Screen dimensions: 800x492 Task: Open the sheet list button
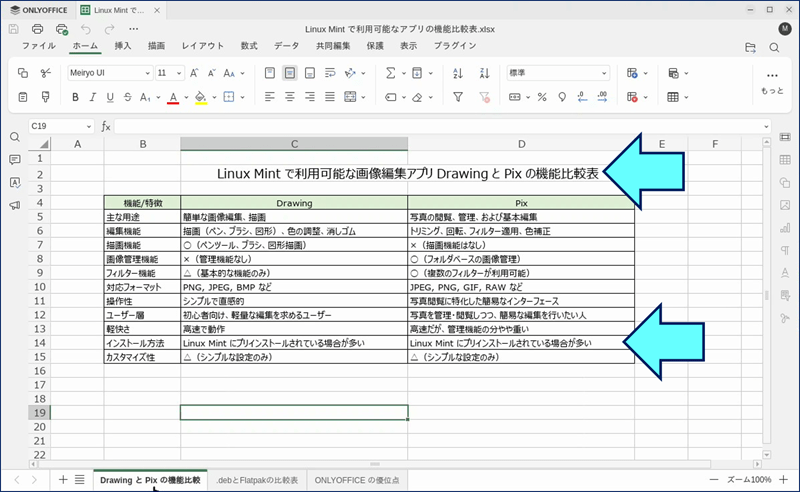[x=80, y=480]
